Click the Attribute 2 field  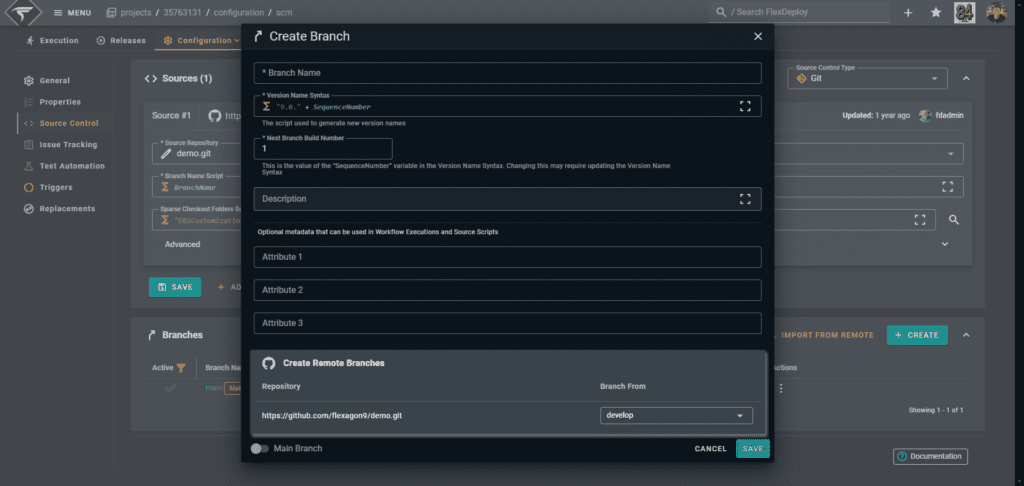pos(507,290)
